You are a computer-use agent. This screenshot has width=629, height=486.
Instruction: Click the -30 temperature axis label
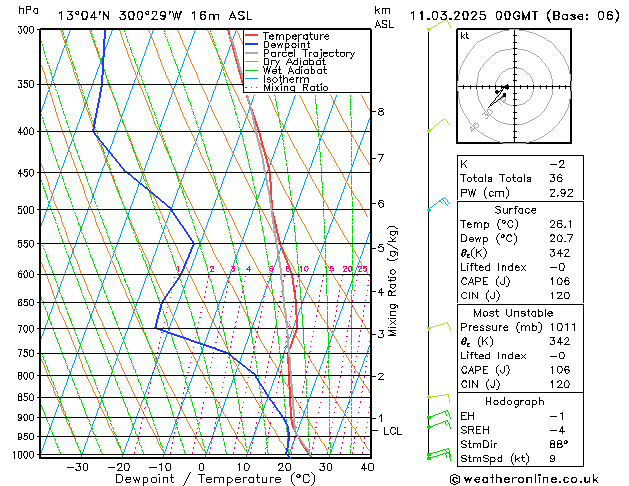tap(77, 467)
